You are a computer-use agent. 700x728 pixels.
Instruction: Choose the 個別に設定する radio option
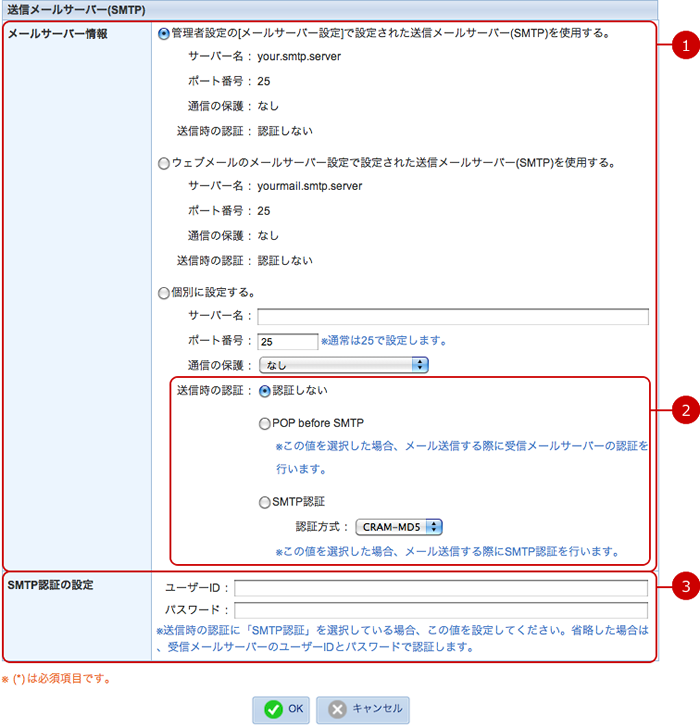point(163,293)
